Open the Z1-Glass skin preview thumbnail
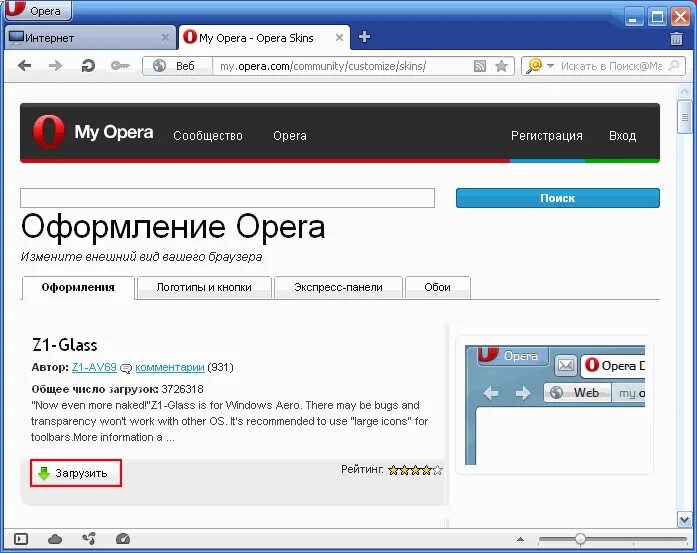697x553 pixels. pos(555,405)
